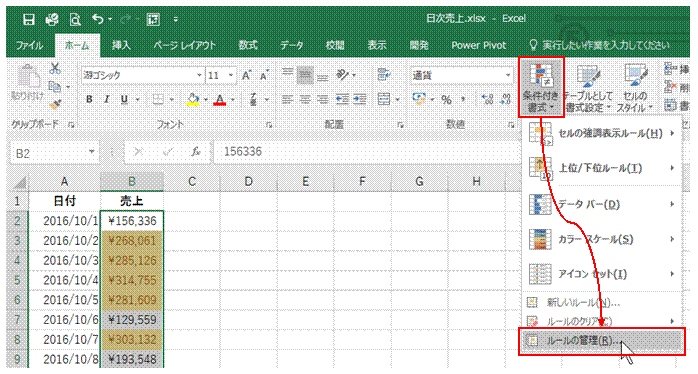698x374 pixels.
Task: Click the Name Box showing B2
Action: coord(48,153)
